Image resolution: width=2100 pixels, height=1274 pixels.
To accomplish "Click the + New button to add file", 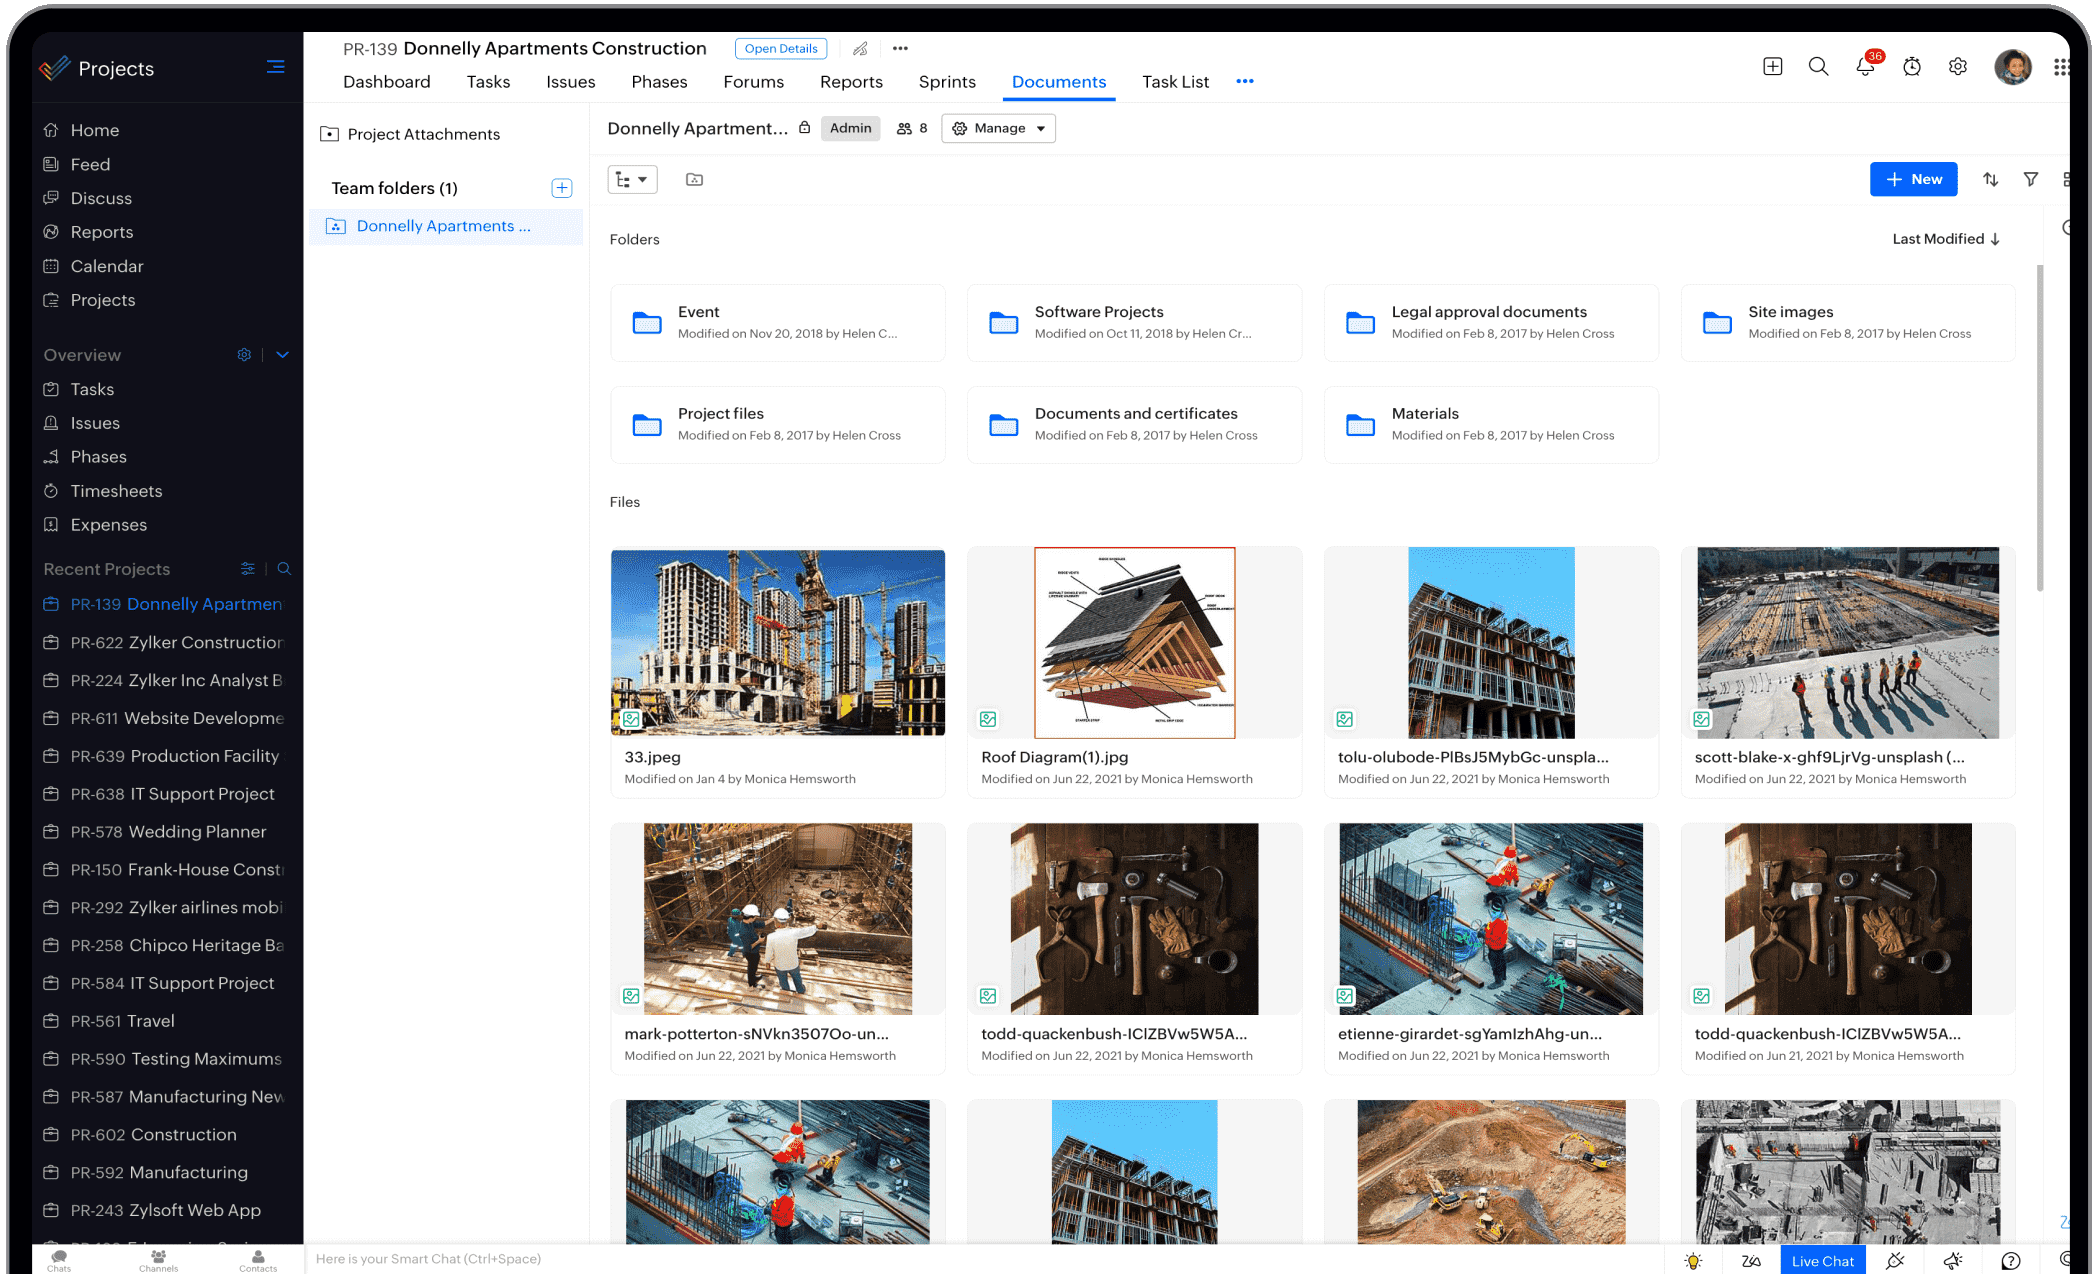I will coord(1912,179).
